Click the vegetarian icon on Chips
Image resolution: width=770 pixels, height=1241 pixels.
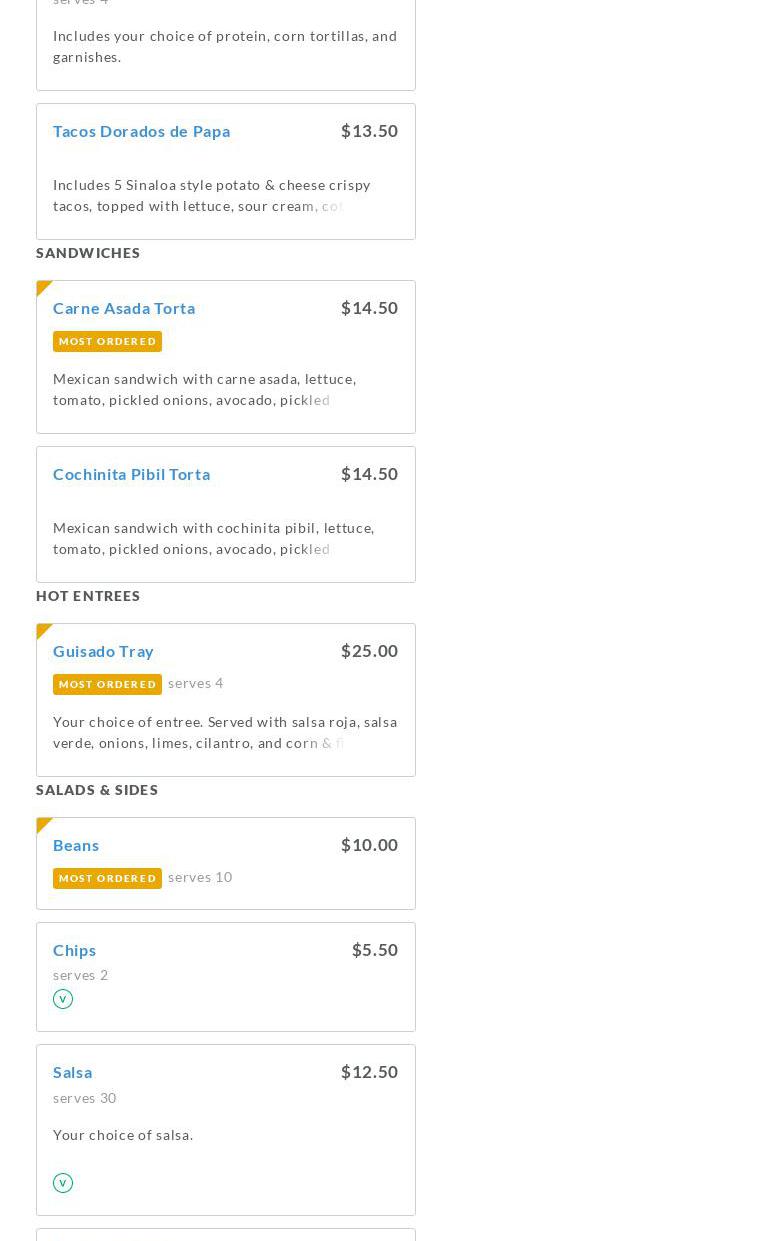[x=63, y=999]
